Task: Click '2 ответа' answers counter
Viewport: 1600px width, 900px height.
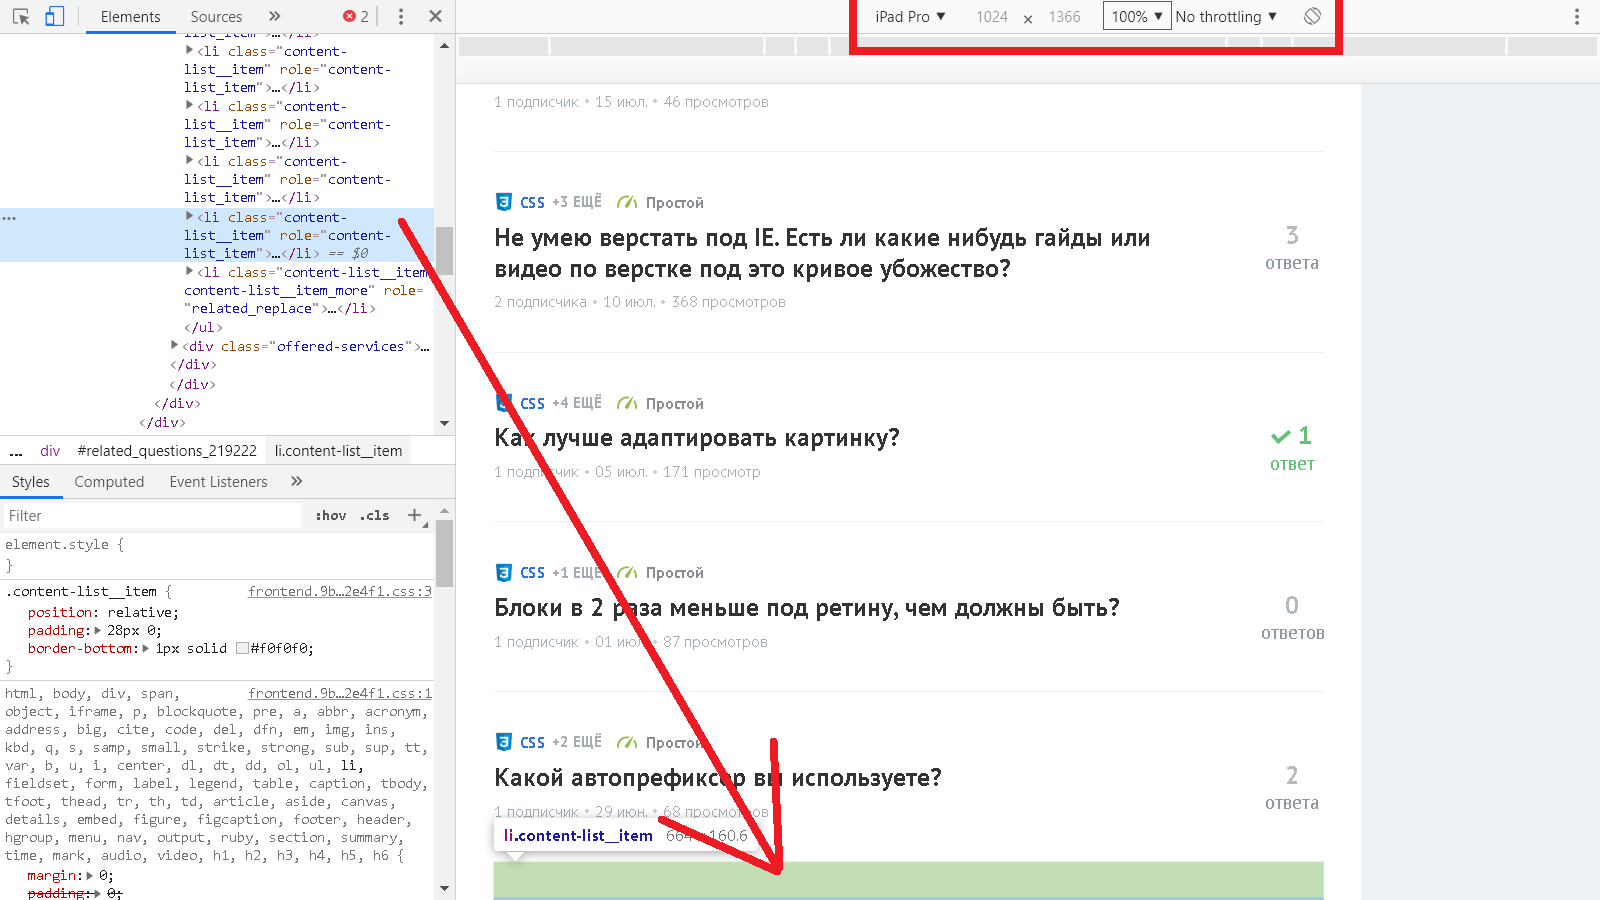Action: coord(1292,787)
